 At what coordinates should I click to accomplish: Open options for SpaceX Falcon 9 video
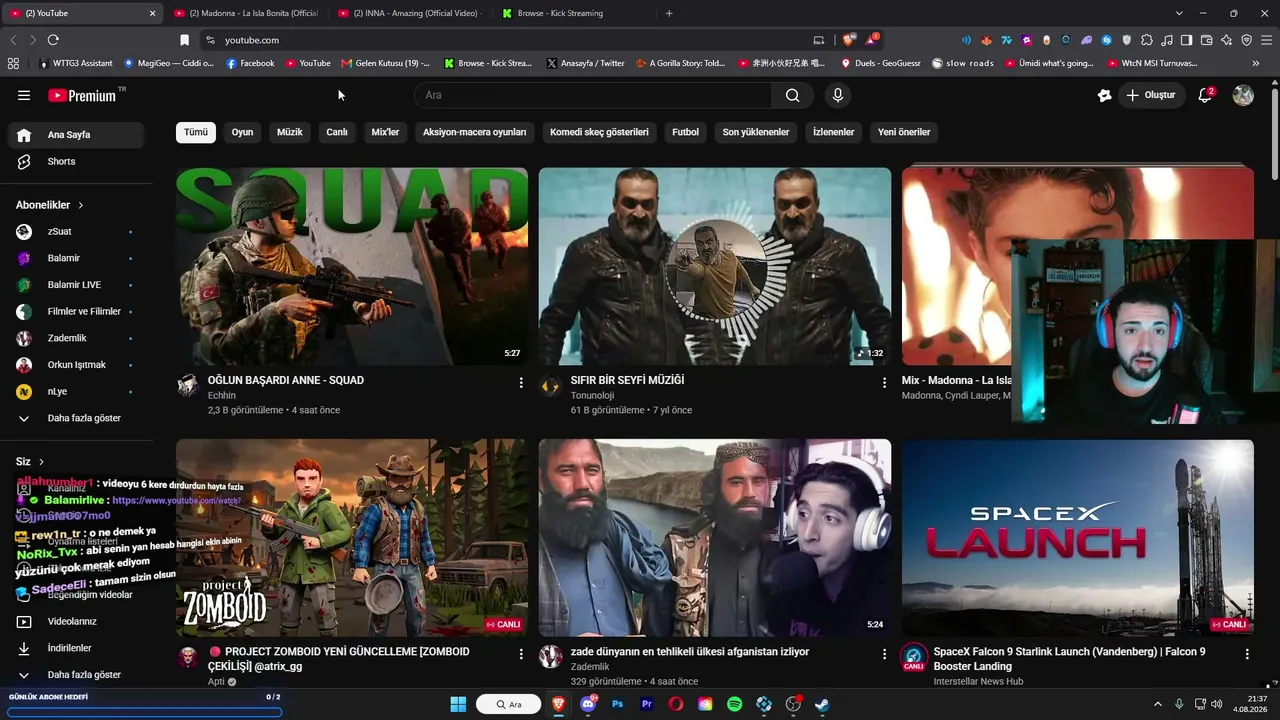pyautogui.click(x=1247, y=654)
